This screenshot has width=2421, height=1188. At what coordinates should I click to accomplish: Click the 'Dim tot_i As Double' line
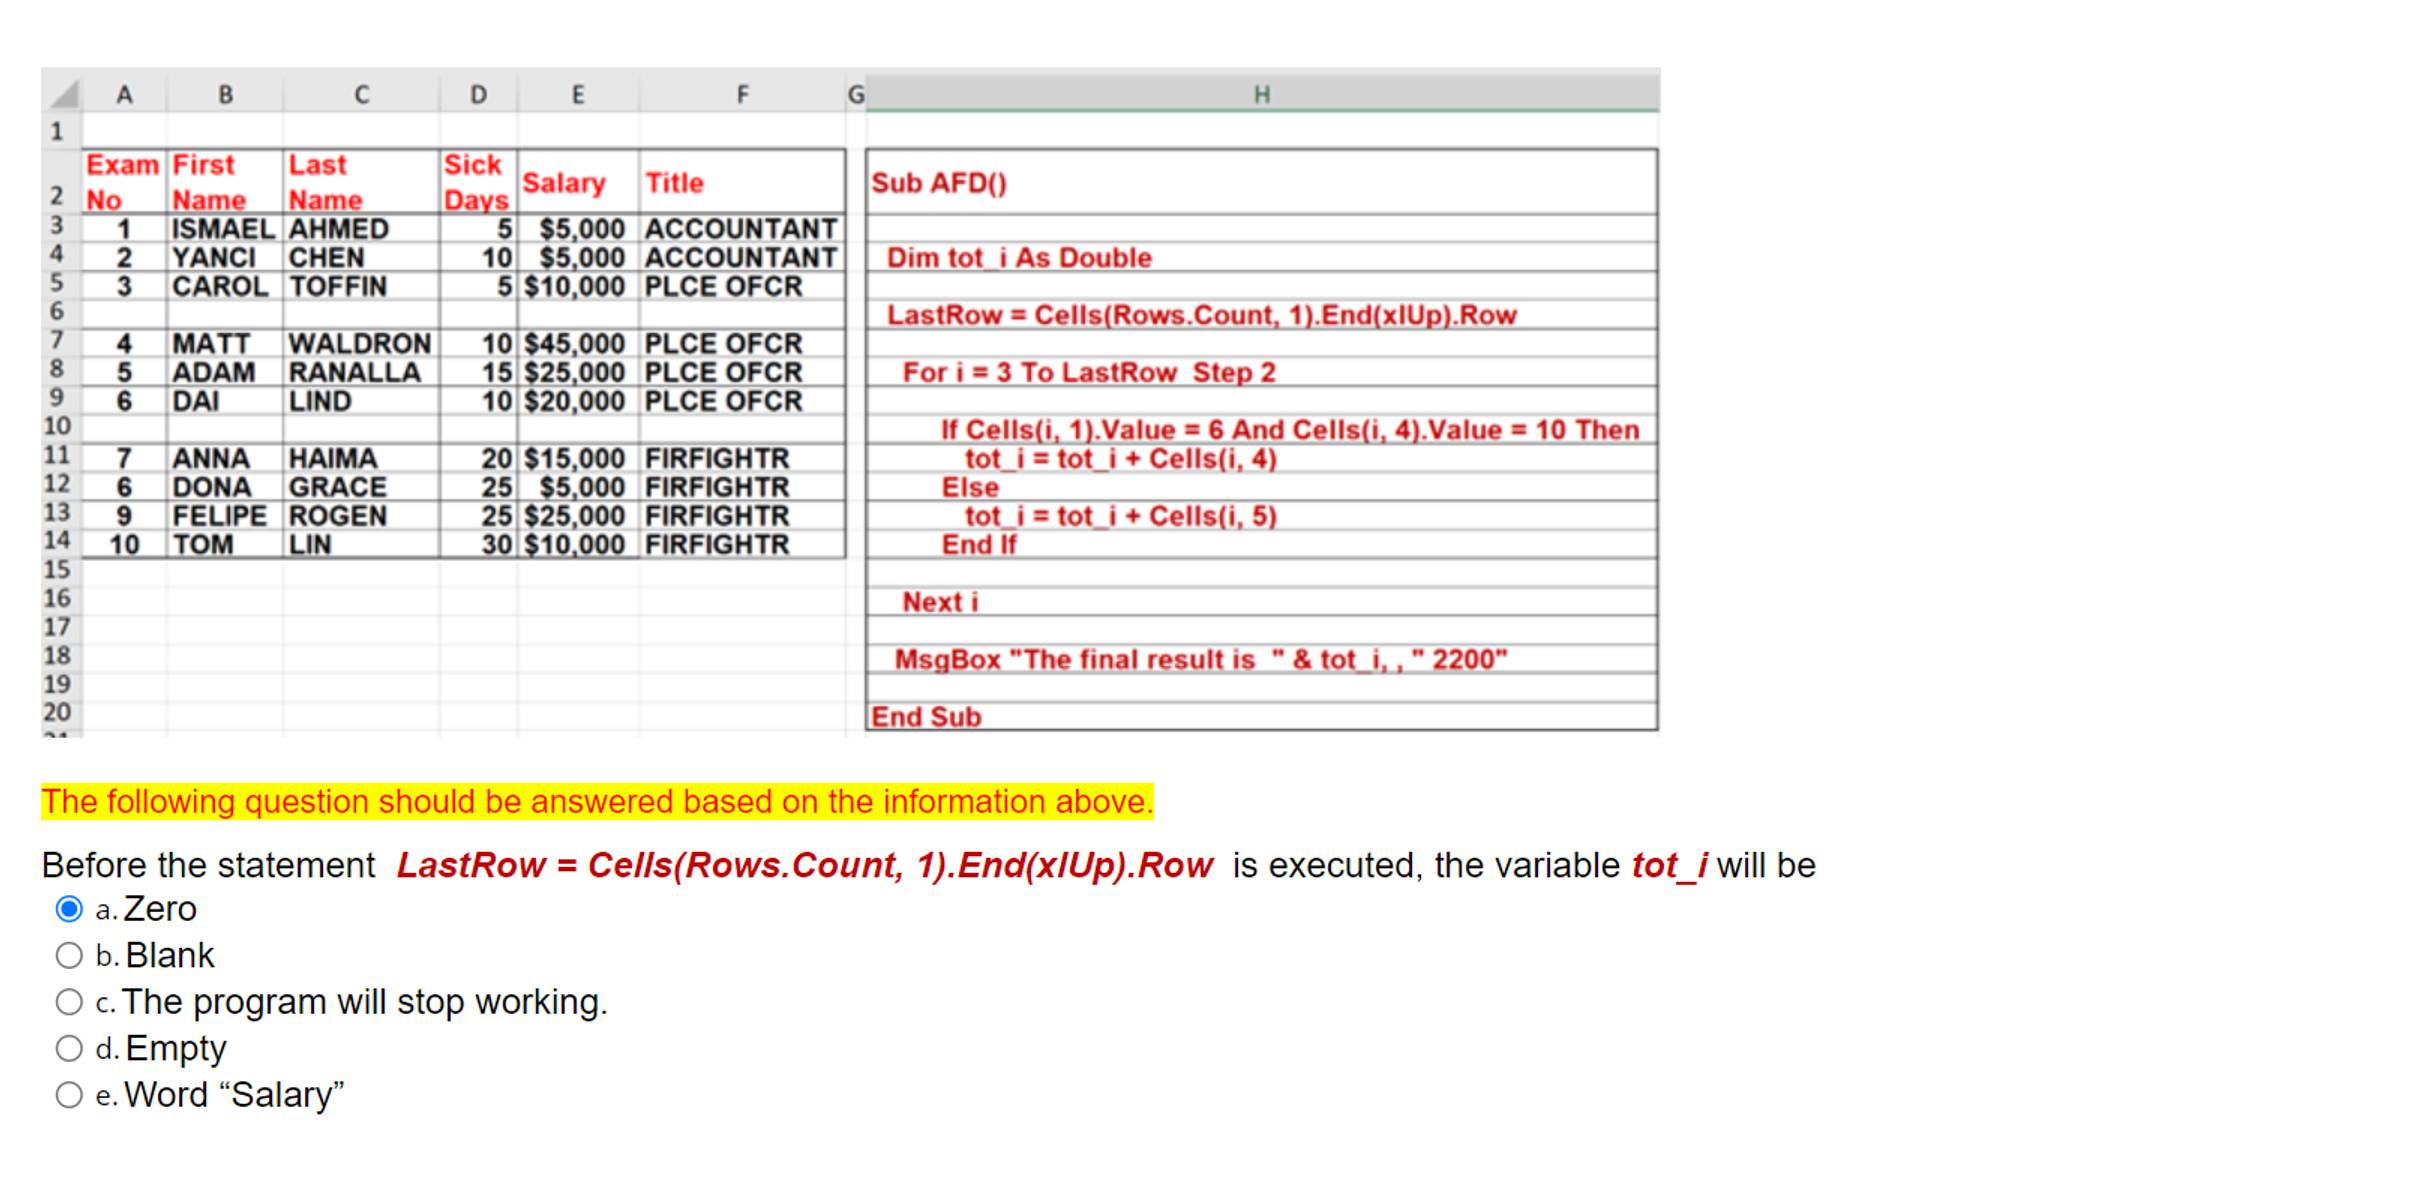click(x=1019, y=258)
